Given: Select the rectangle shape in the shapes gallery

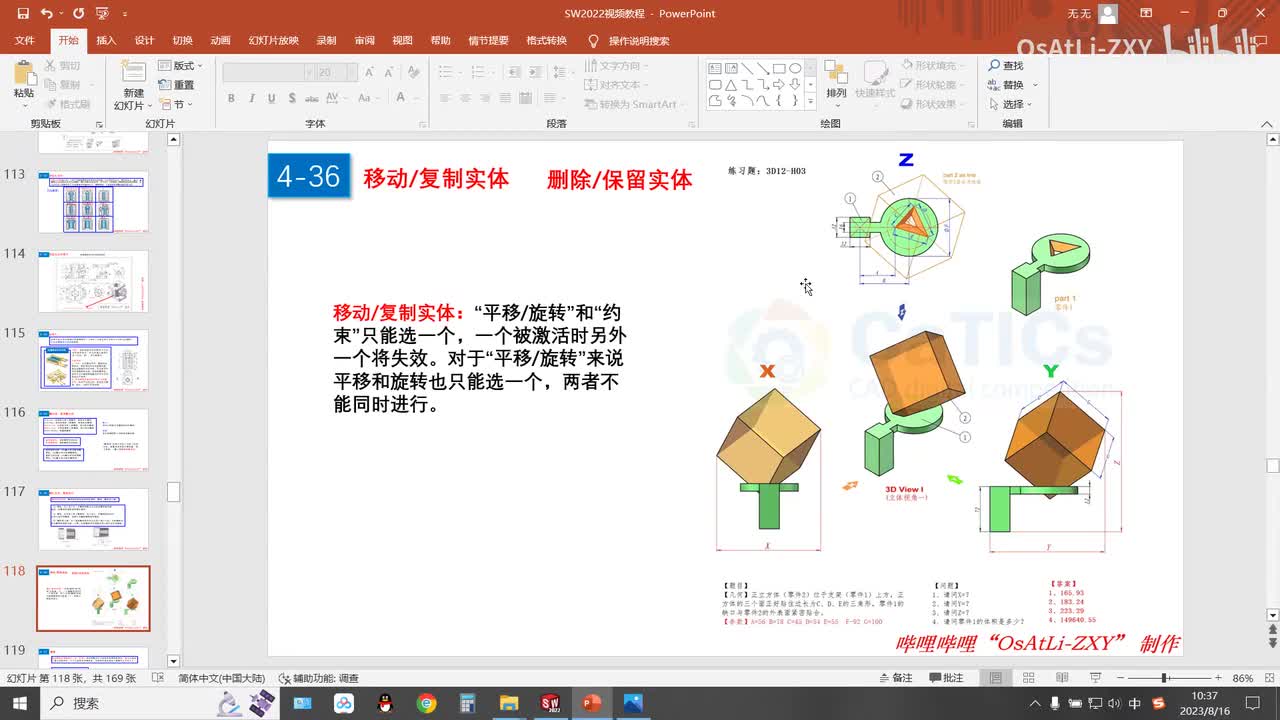Looking at the screenshot, I should 778,69.
